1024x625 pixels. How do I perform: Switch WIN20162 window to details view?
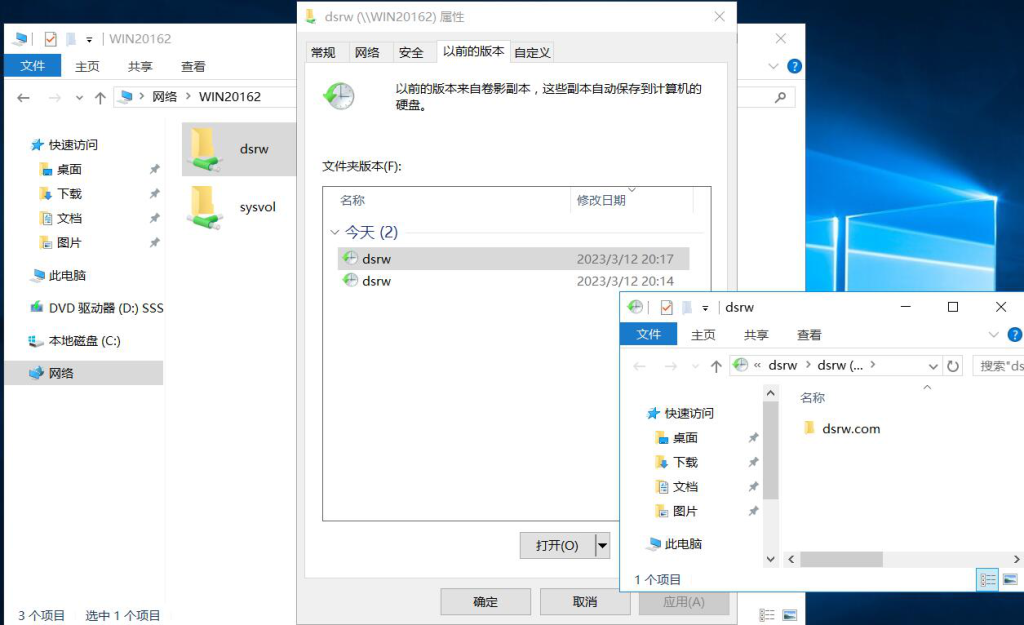point(767,615)
